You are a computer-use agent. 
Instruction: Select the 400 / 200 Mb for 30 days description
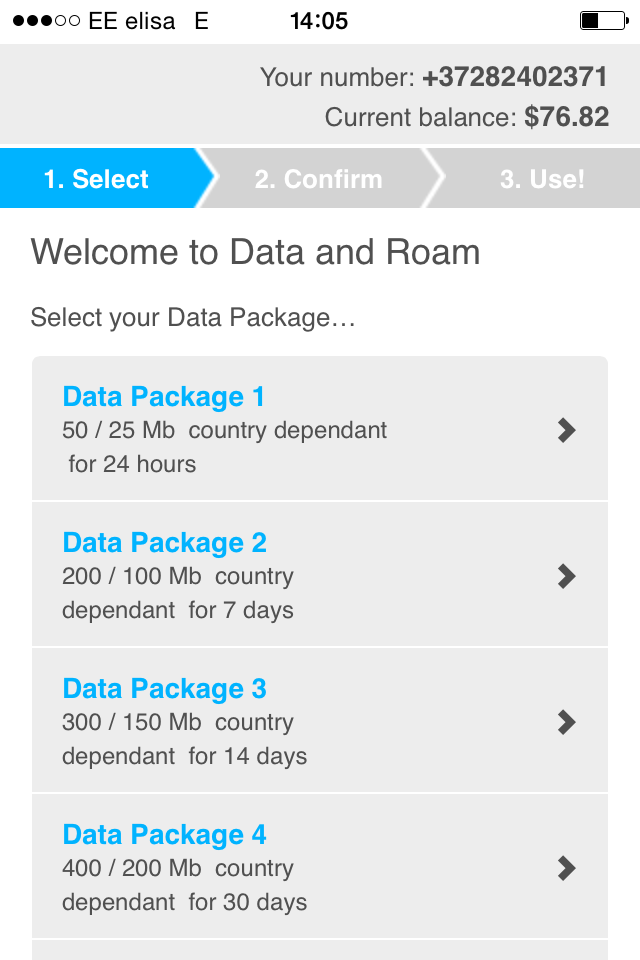[184, 885]
